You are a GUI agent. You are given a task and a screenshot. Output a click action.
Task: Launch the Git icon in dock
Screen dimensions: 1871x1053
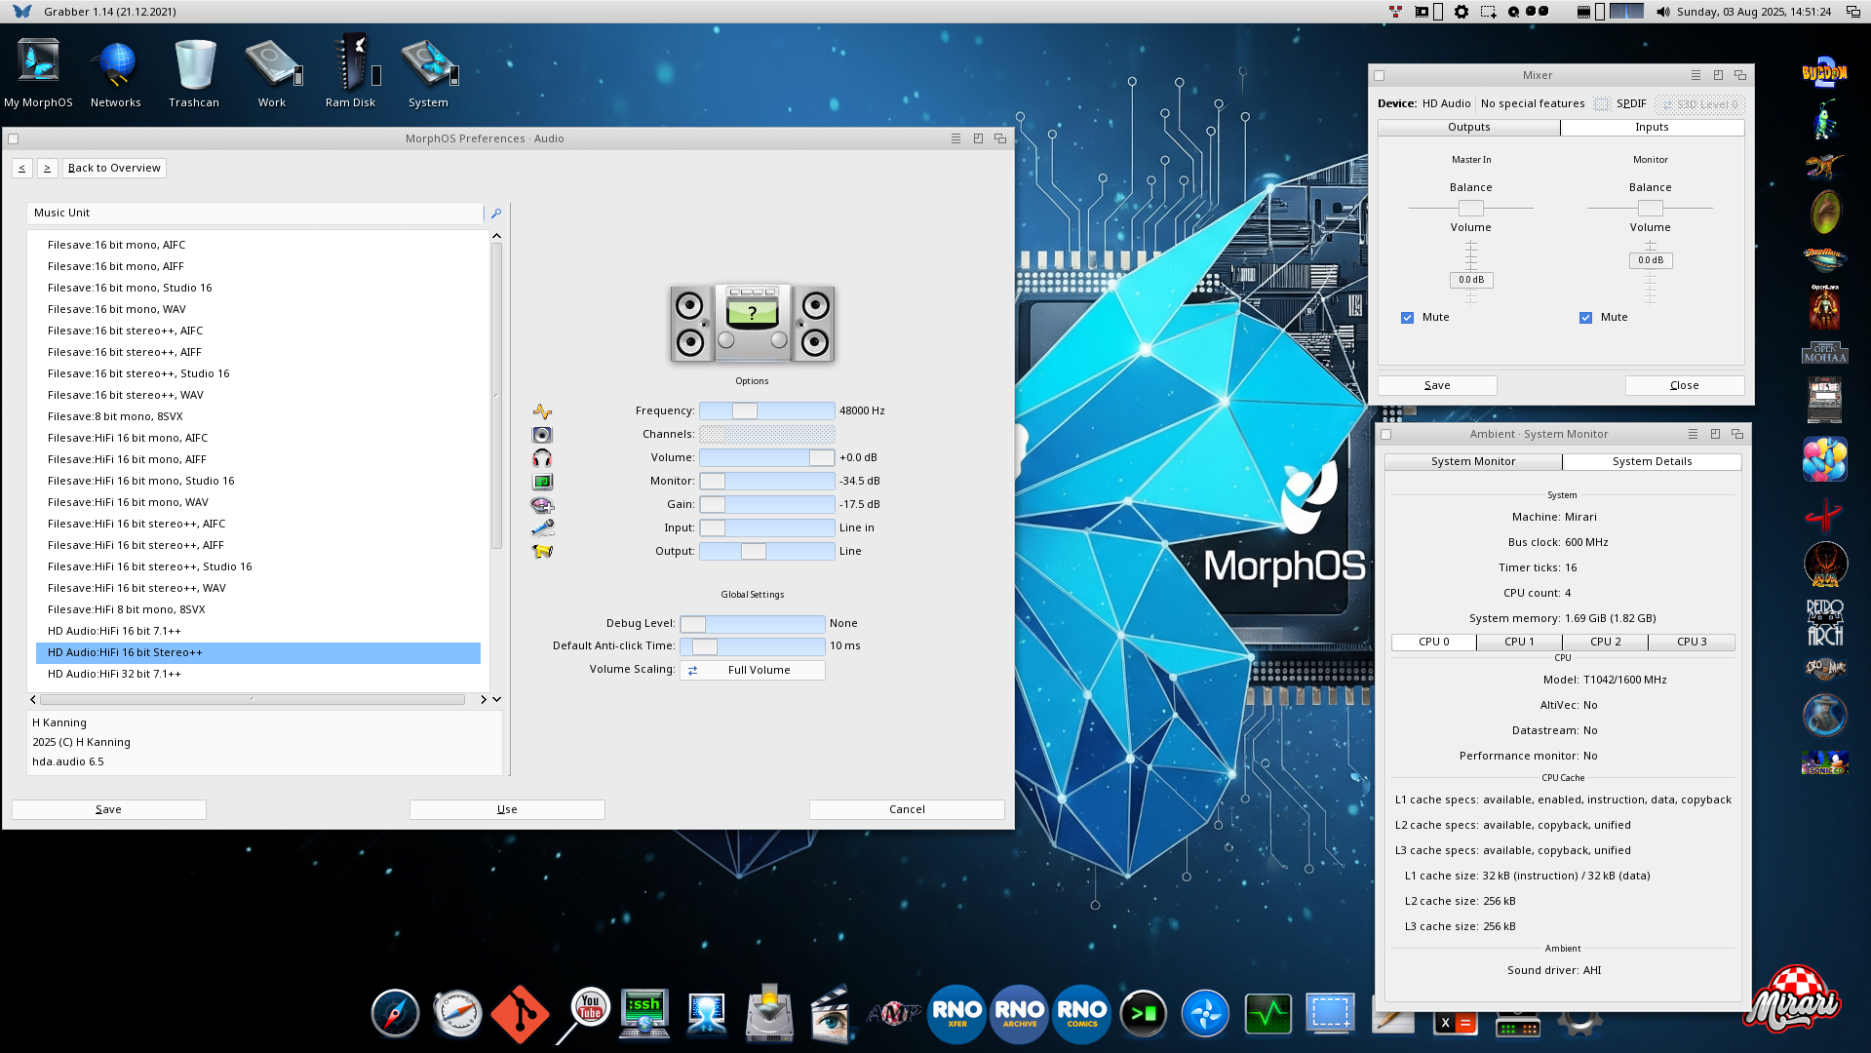520,1013
